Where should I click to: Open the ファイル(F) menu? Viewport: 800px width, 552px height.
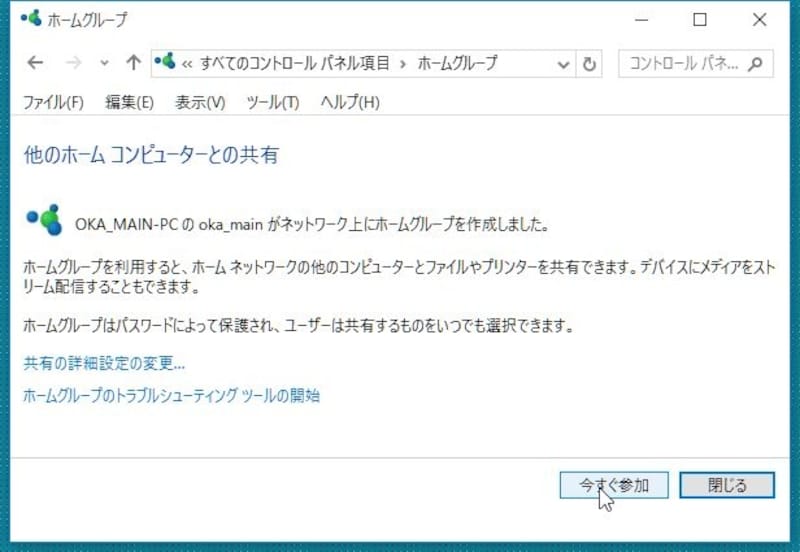[54, 102]
